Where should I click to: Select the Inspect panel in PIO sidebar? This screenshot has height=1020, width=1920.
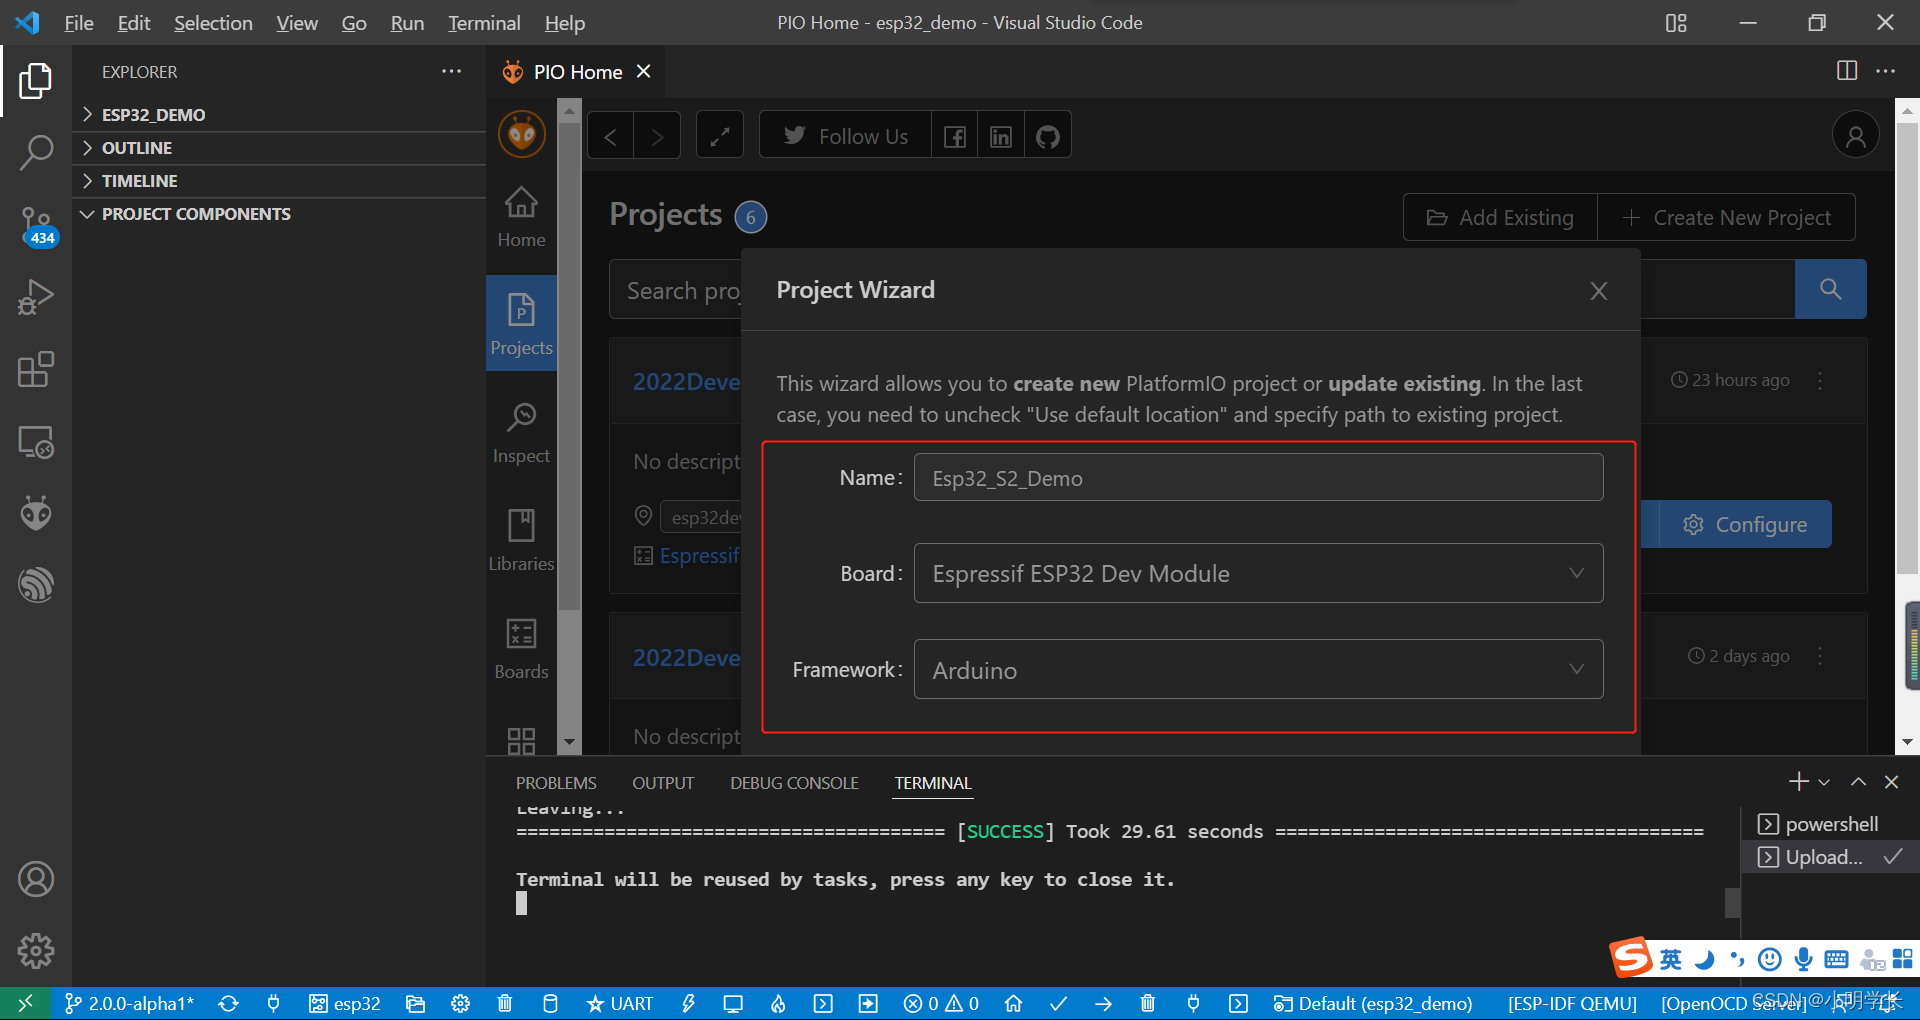coord(521,431)
